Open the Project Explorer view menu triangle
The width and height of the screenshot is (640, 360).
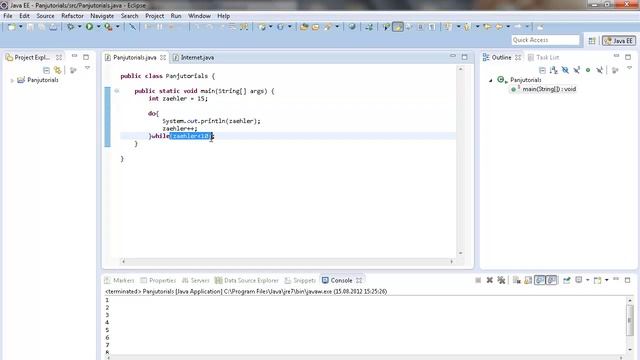pos(87,69)
